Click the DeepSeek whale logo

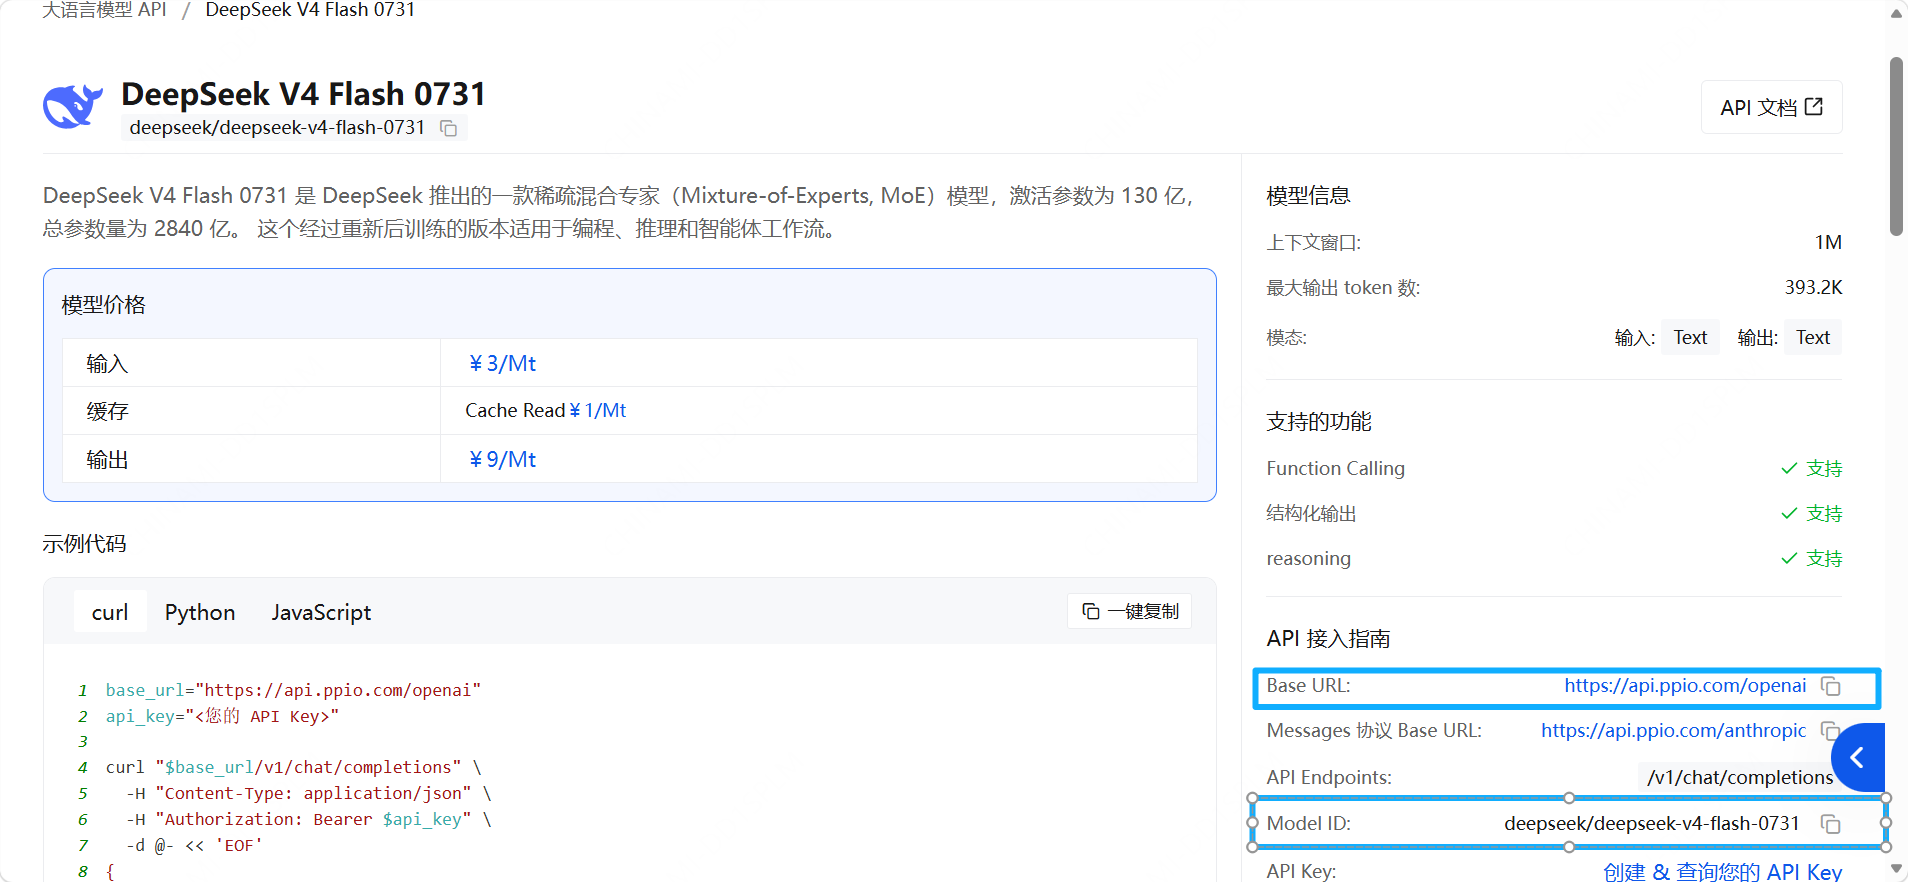click(x=73, y=106)
